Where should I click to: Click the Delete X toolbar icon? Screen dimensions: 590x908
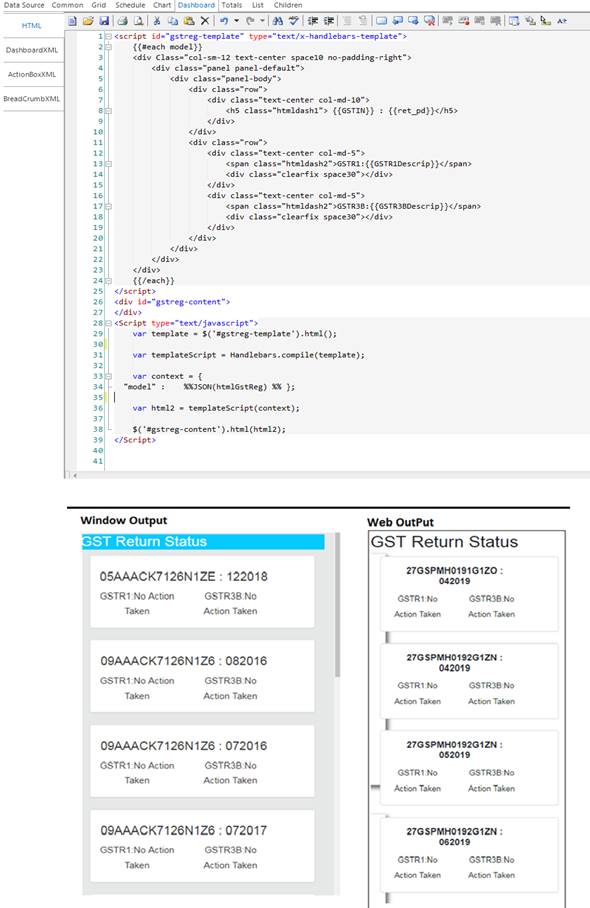pyautogui.click(x=205, y=21)
